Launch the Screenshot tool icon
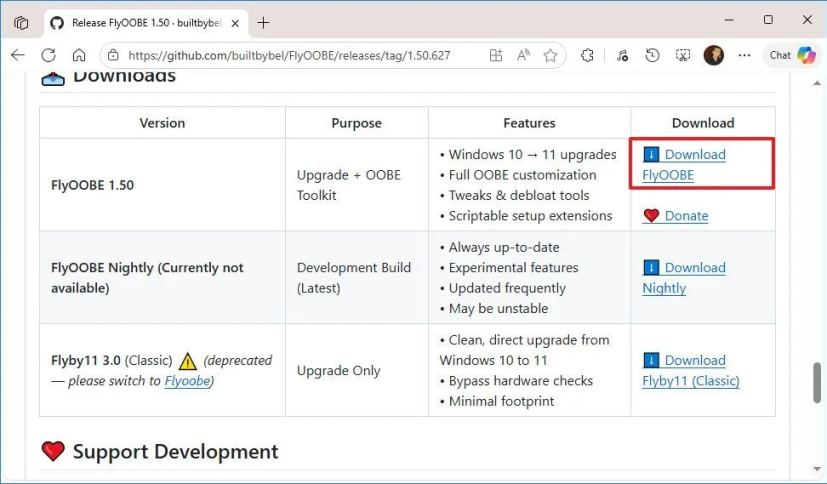Viewport: 827px width, 484px height. tap(684, 56)
